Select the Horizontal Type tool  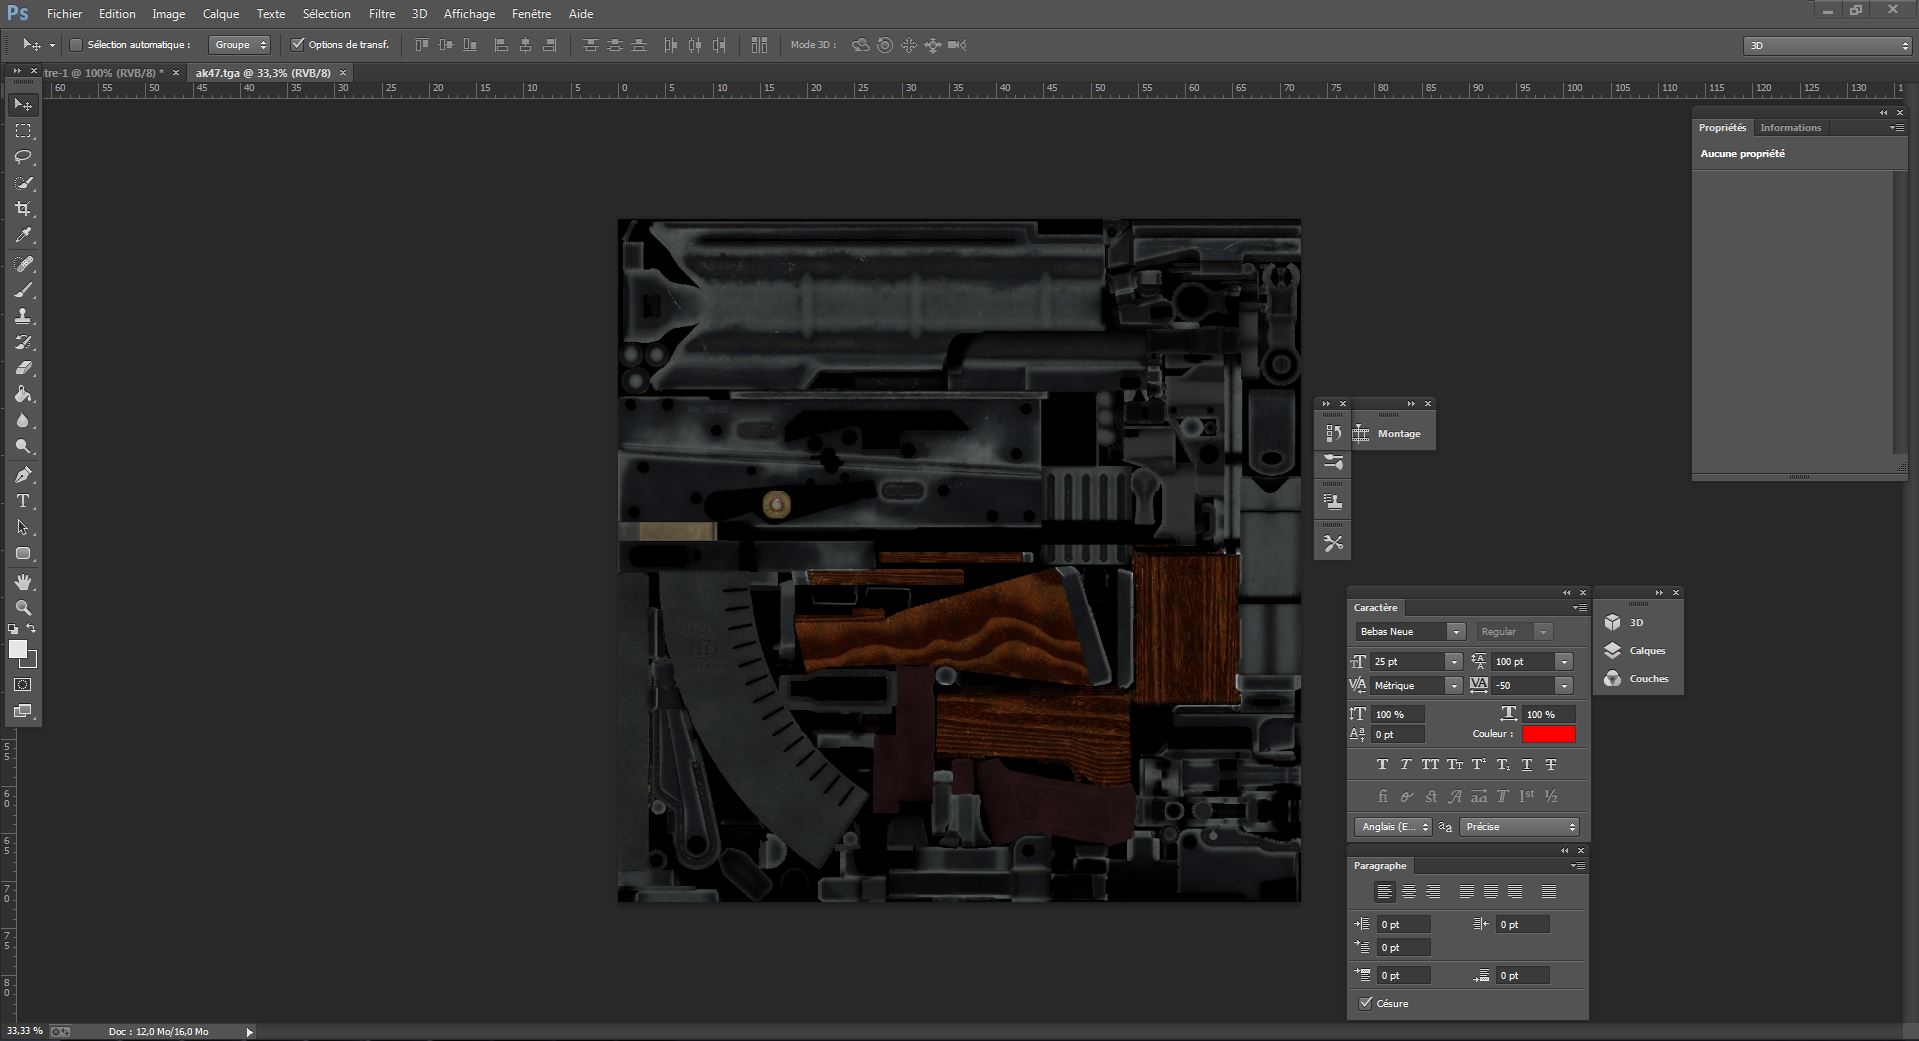pyautogui.click(x=23, y=501)
